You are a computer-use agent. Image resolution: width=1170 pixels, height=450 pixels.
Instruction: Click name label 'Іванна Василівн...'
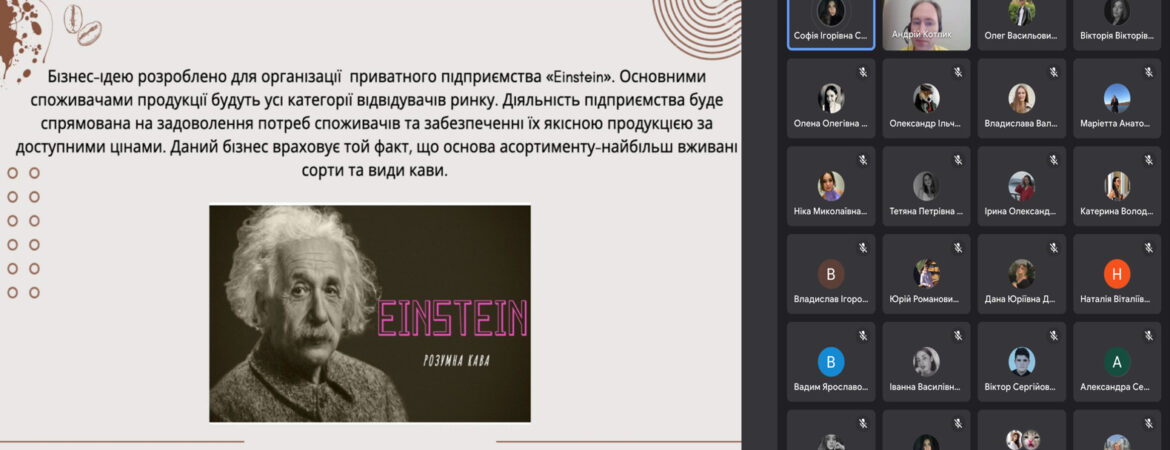[x=925, y=387]
